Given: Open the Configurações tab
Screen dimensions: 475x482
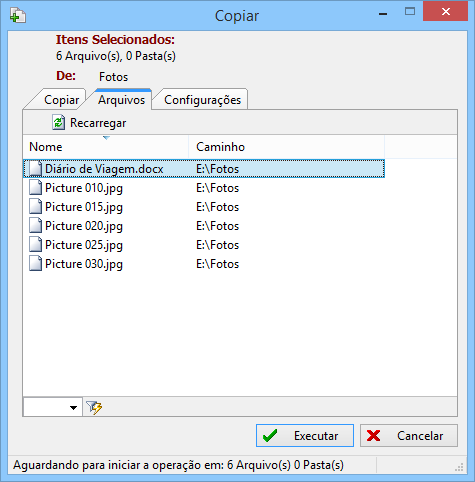Looking at the screenshot, I should click(202, 100).
